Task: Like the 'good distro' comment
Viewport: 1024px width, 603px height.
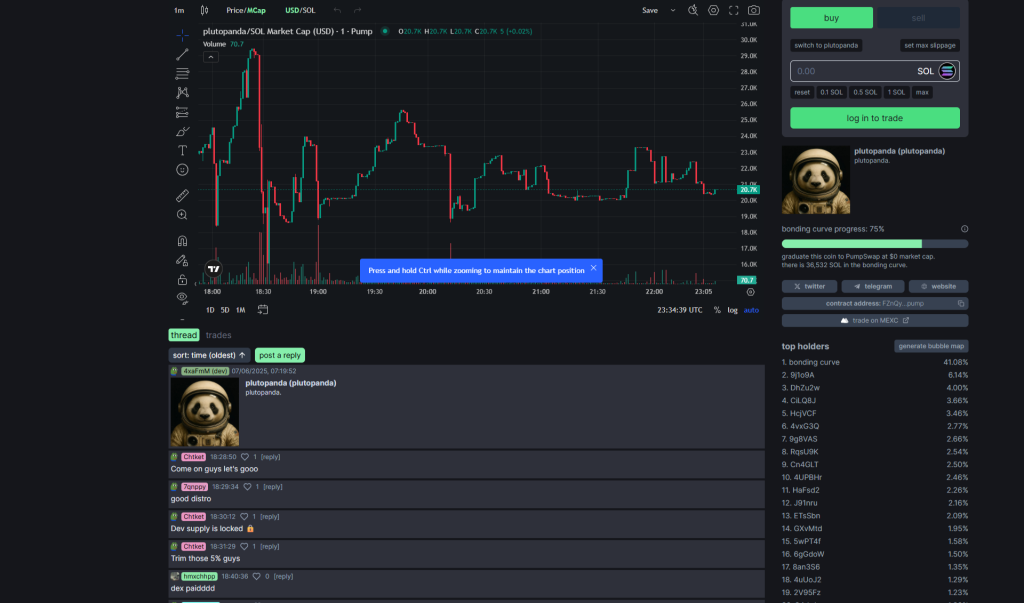Action: pyautogui.click(x=248, y=487)
